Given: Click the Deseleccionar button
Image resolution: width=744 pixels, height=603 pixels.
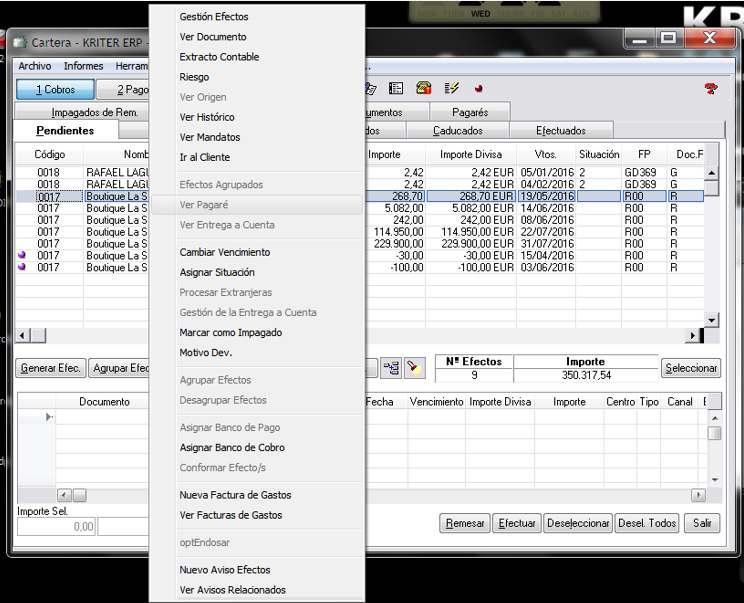Looking at the screenshot, I should (x=578, y=523).
